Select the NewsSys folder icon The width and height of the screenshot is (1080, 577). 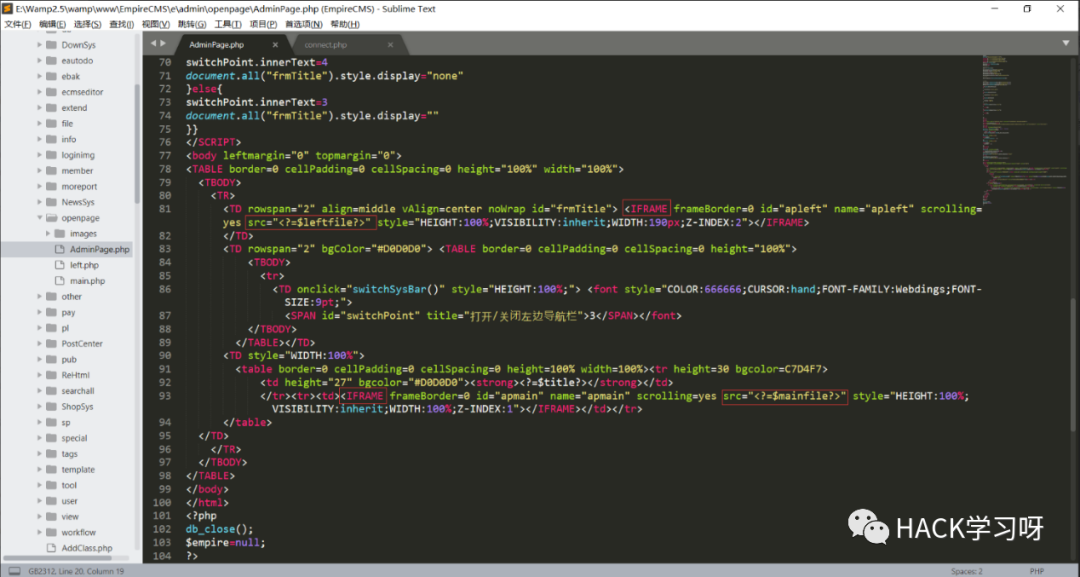click(x=51, y=202)
